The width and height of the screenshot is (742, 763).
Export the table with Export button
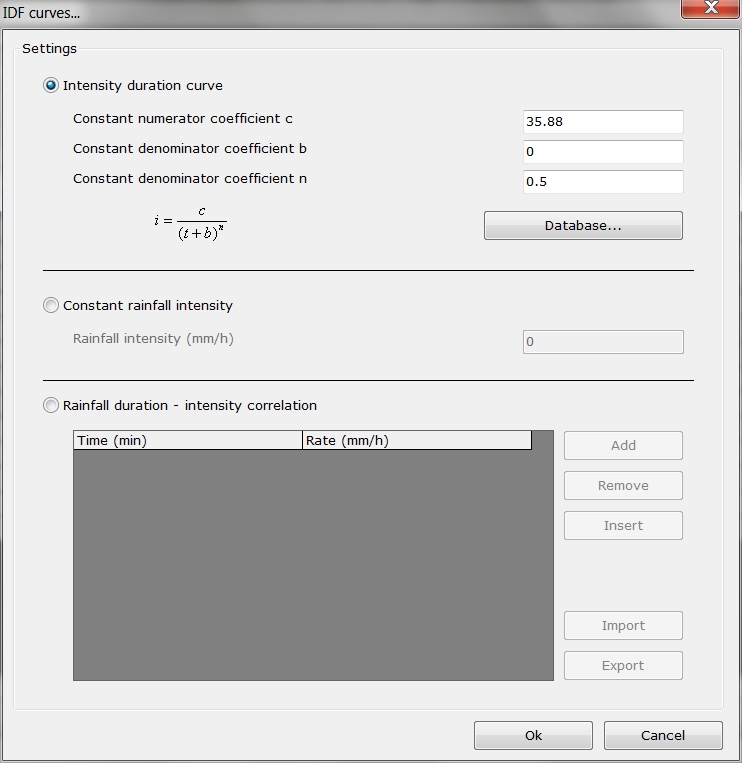pyautogui.click(x=623, y=666)
